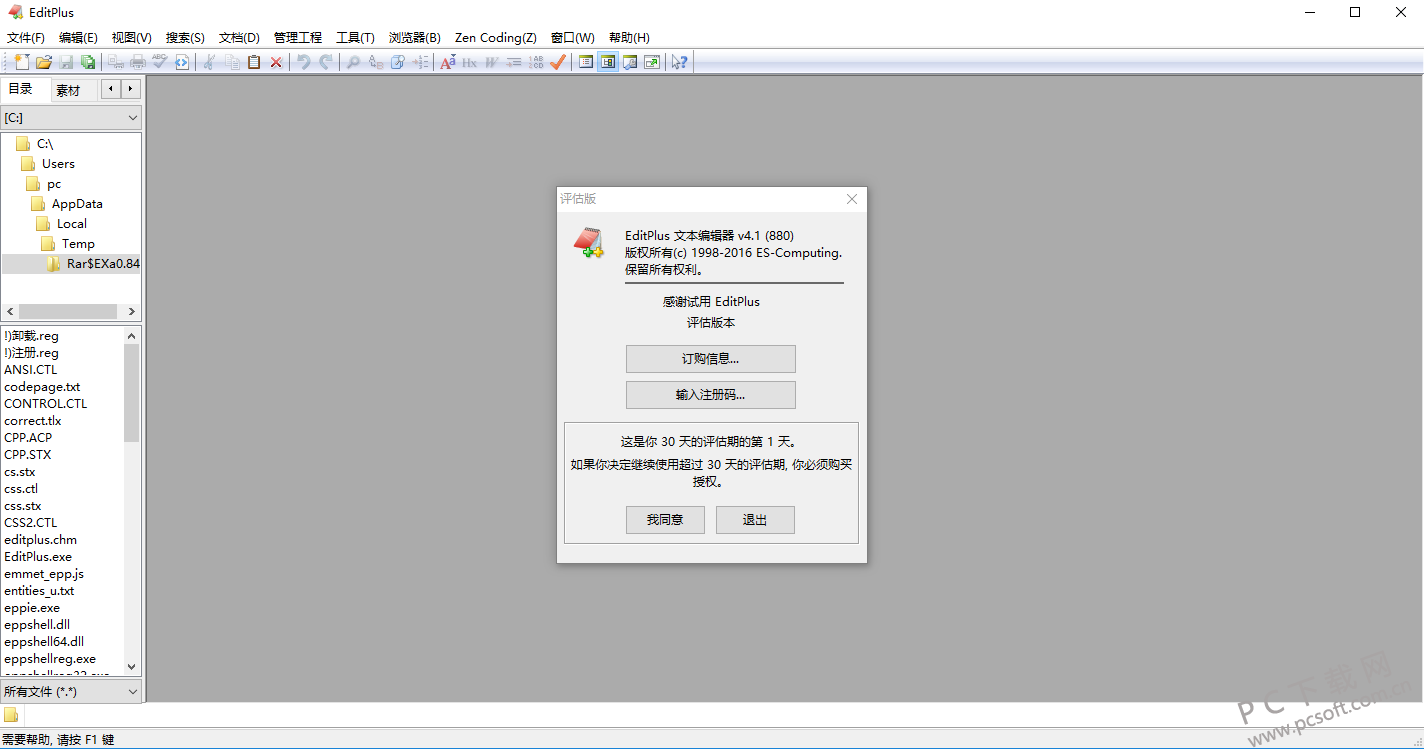
Task: Click directory tree horizontal scrollbar right arrow
Action: (x=132, y=312)
